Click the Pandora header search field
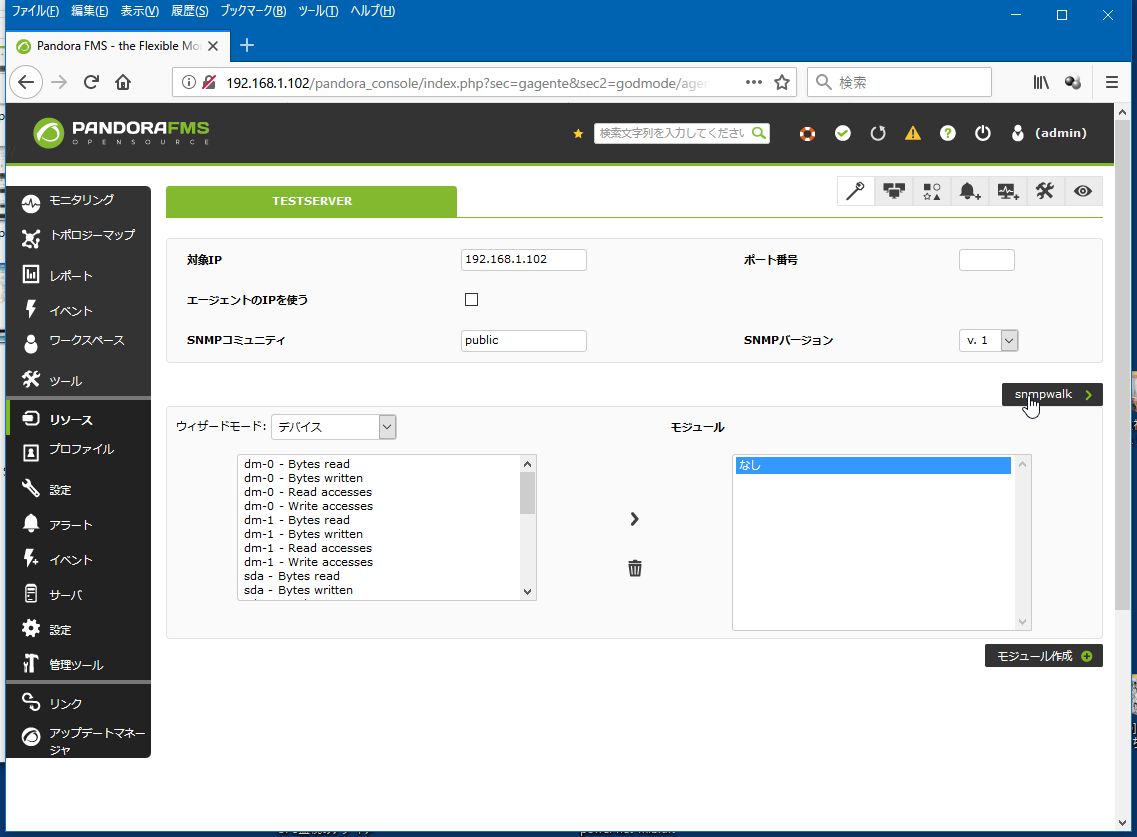Screen dimensions: 1137x837 [672, 133]
